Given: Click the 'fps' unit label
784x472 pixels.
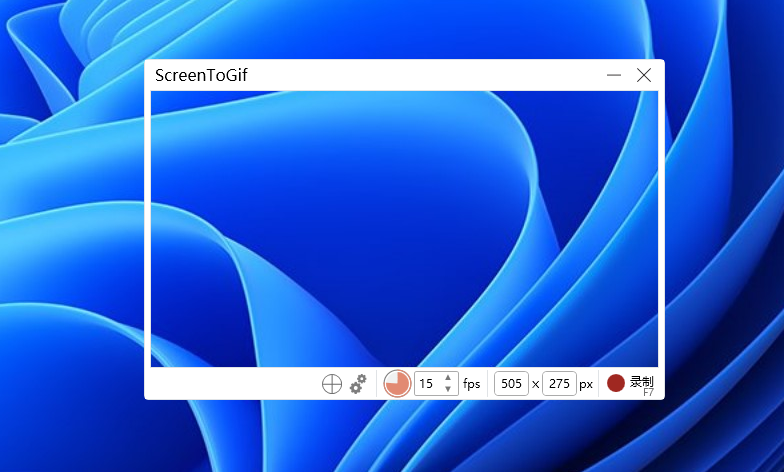Looking at the screenshot, I should (x=472, y=384).
